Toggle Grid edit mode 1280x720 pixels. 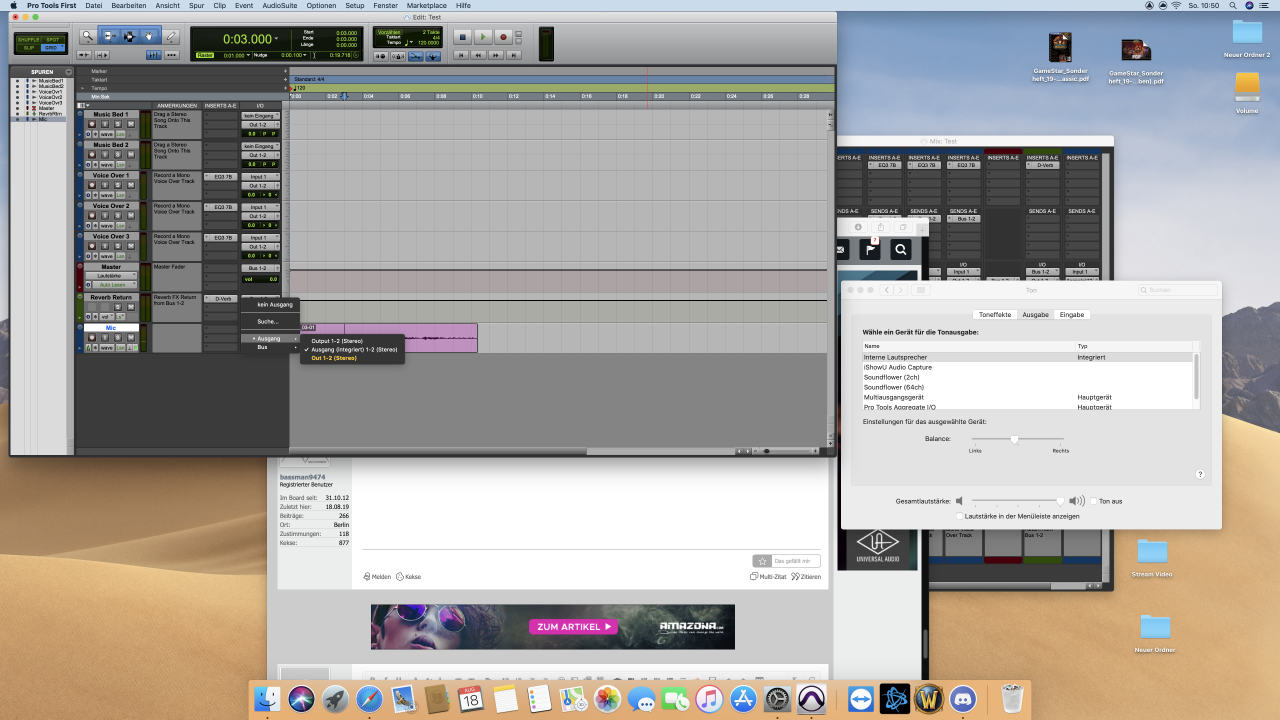coord(52,47)
